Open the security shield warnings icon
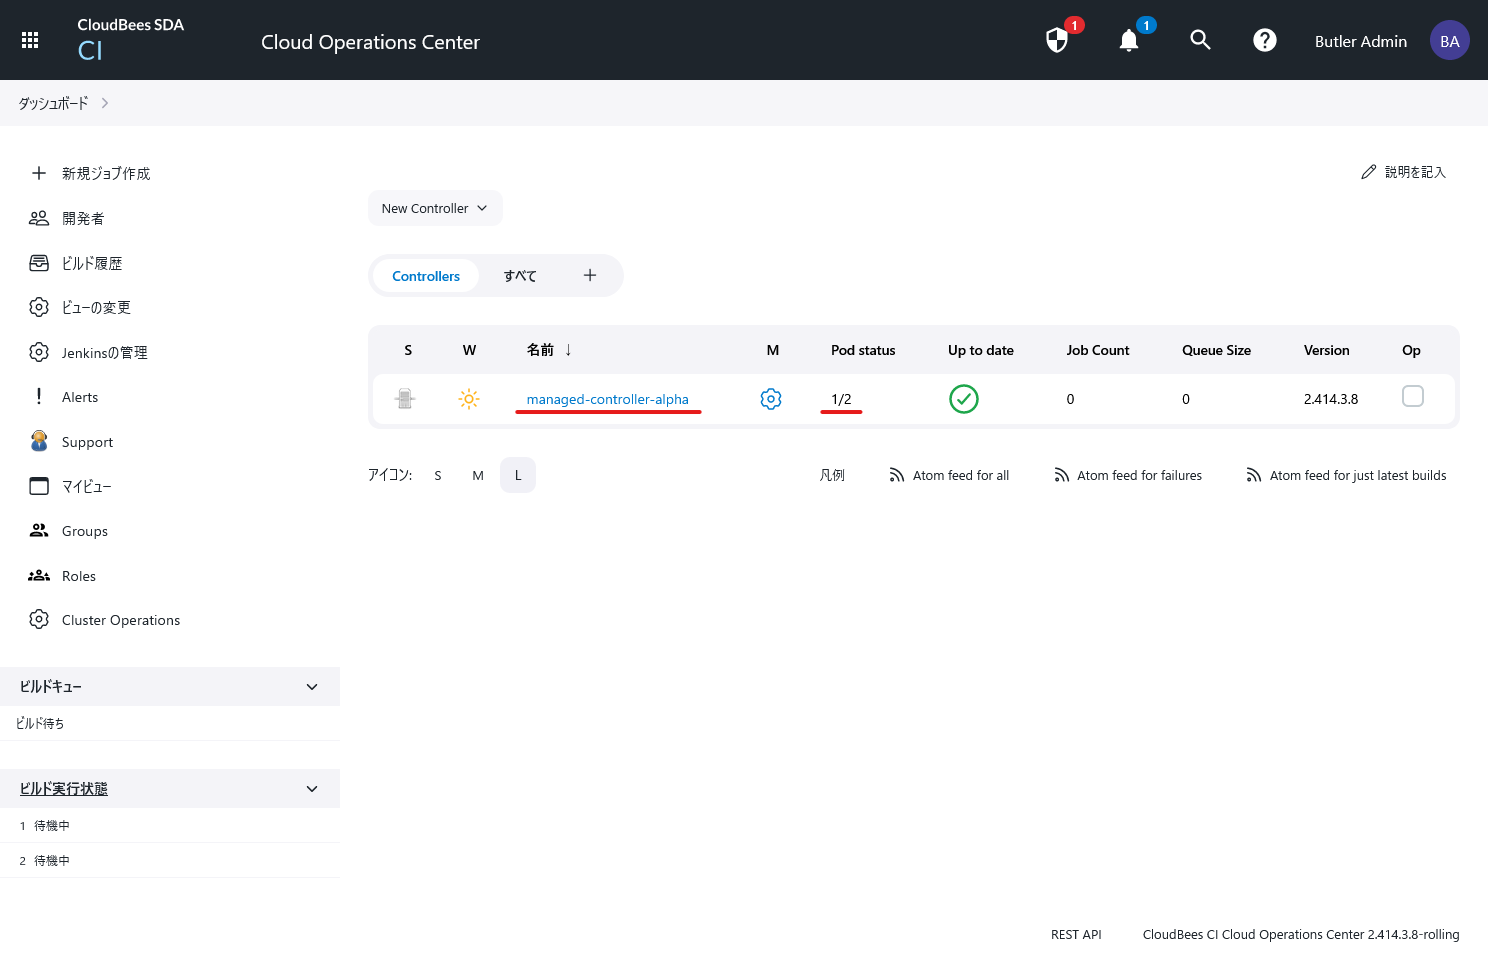 click(x=1057, y=40)
